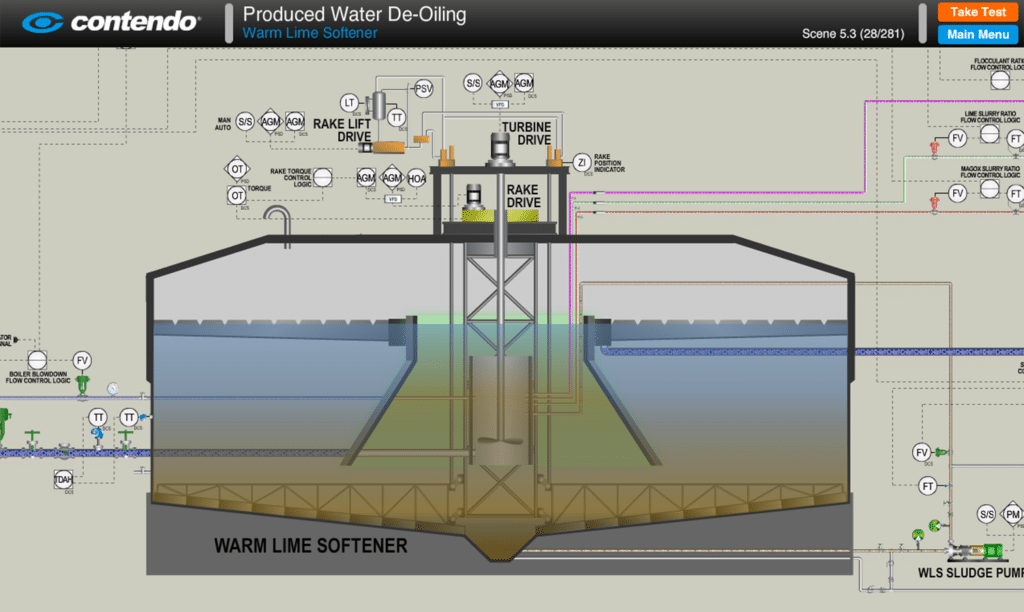Click the Rake Torque Control Logic symbol

323,178
